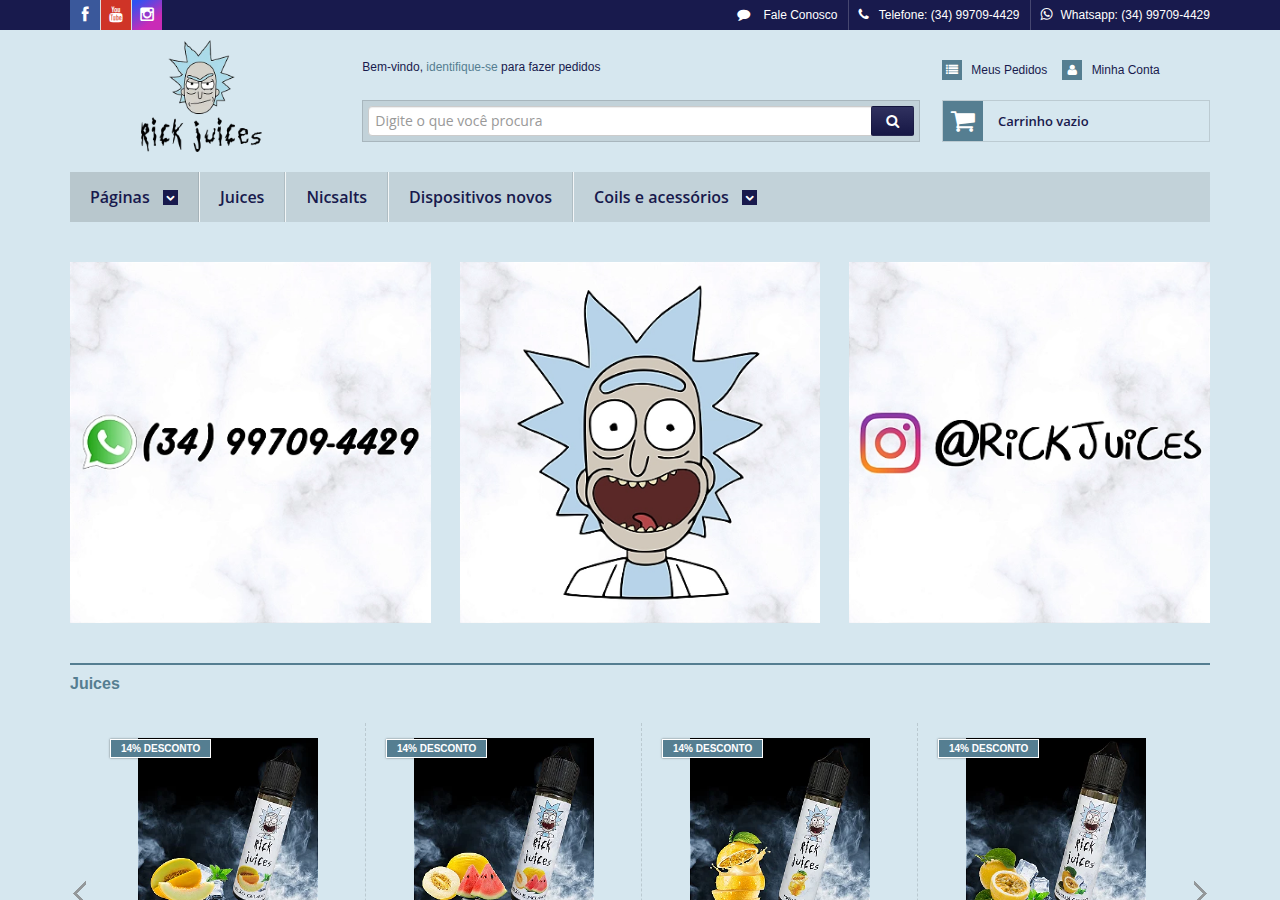The image size is (1280, 900).
Task: Click the Rick face center banner
Action: pyautogui.click(x=640, y=442)
